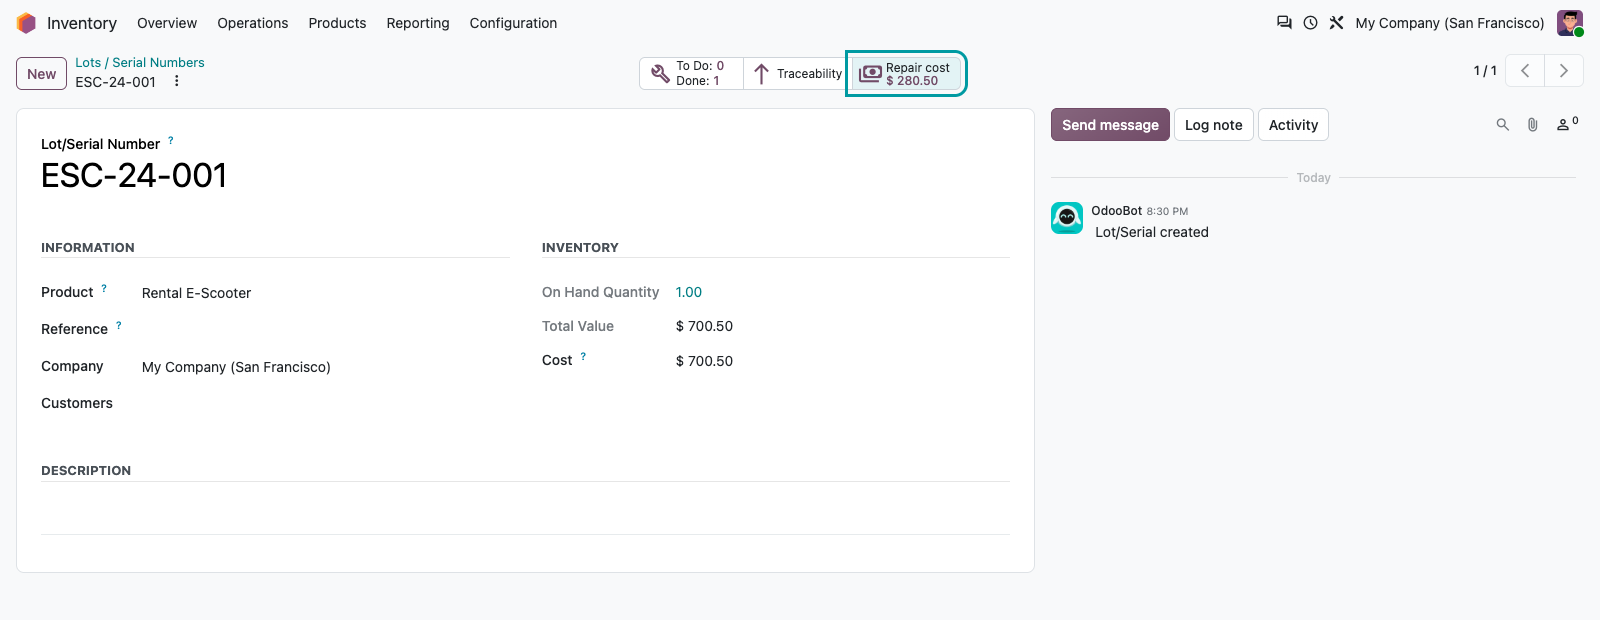
Task: Go to next record arrow
Action: point(1564,71)
